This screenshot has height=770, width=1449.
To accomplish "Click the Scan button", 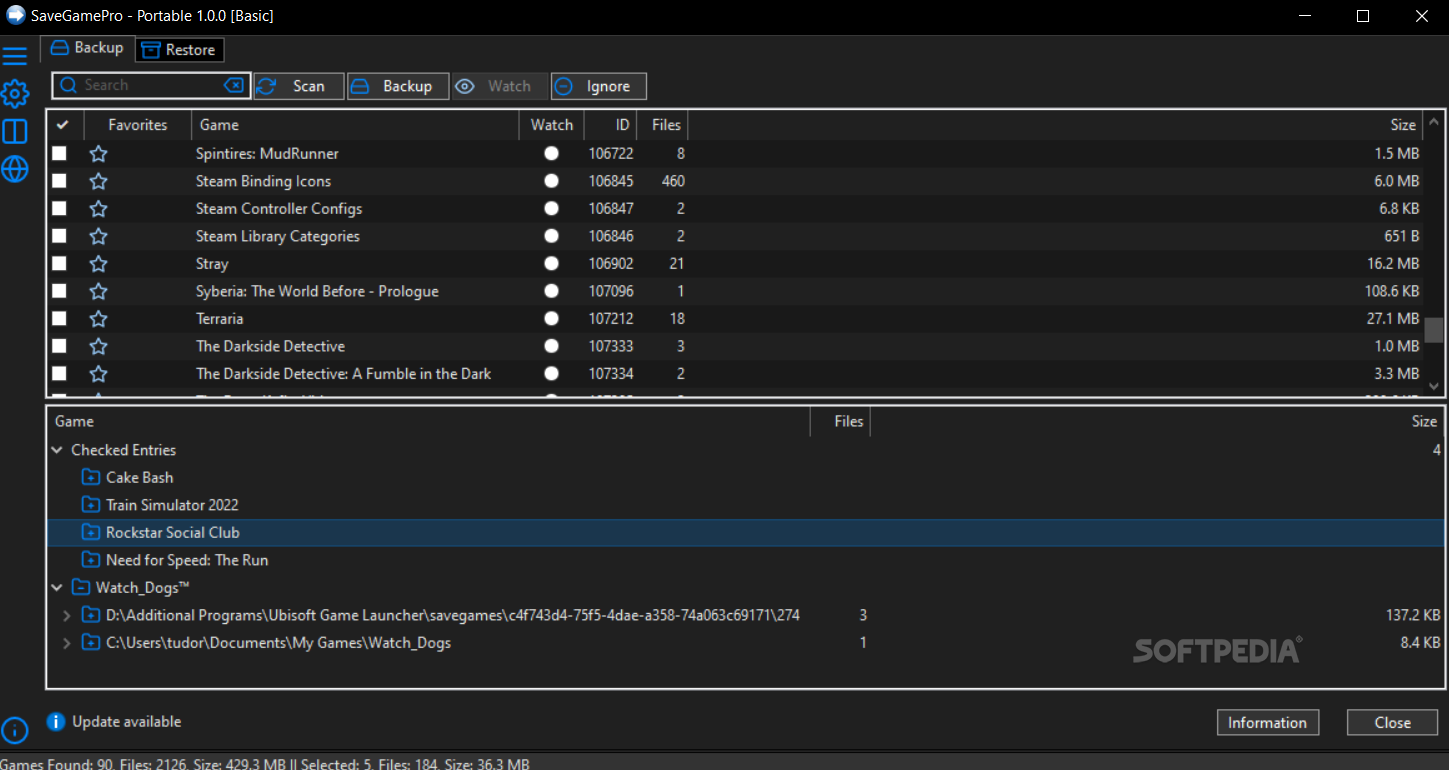I will point(299,86).
